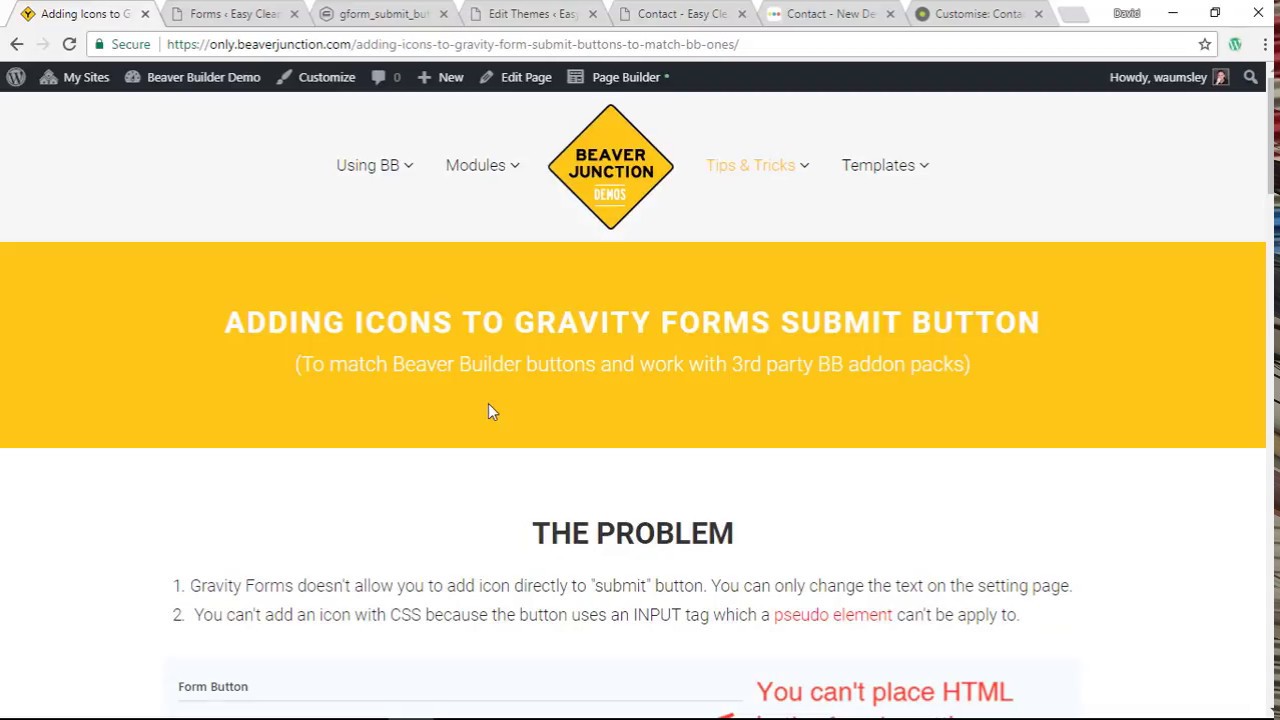Switch to the Forms ‹ Easy Clean tab
1280x720 pixels.
pos(235,14)
